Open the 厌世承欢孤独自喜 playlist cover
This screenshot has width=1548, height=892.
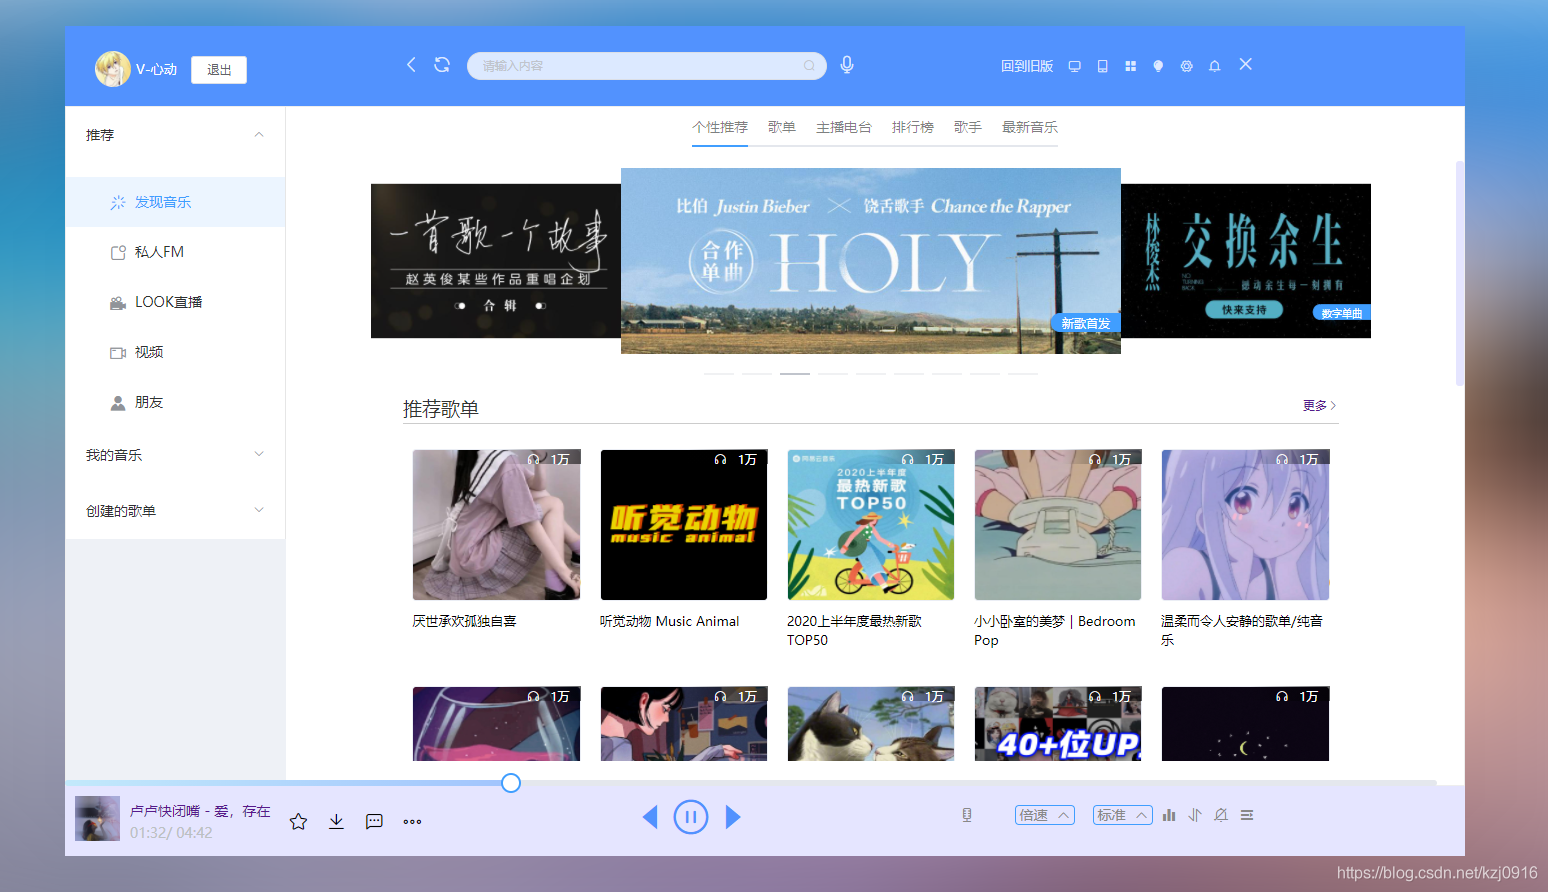(x=496, y=525)
